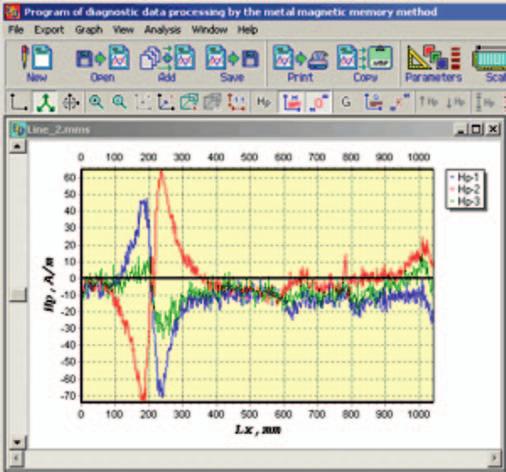
Task: Click the up-arrow Hp button
Action: pyautogui.click(x=428, y=102)
